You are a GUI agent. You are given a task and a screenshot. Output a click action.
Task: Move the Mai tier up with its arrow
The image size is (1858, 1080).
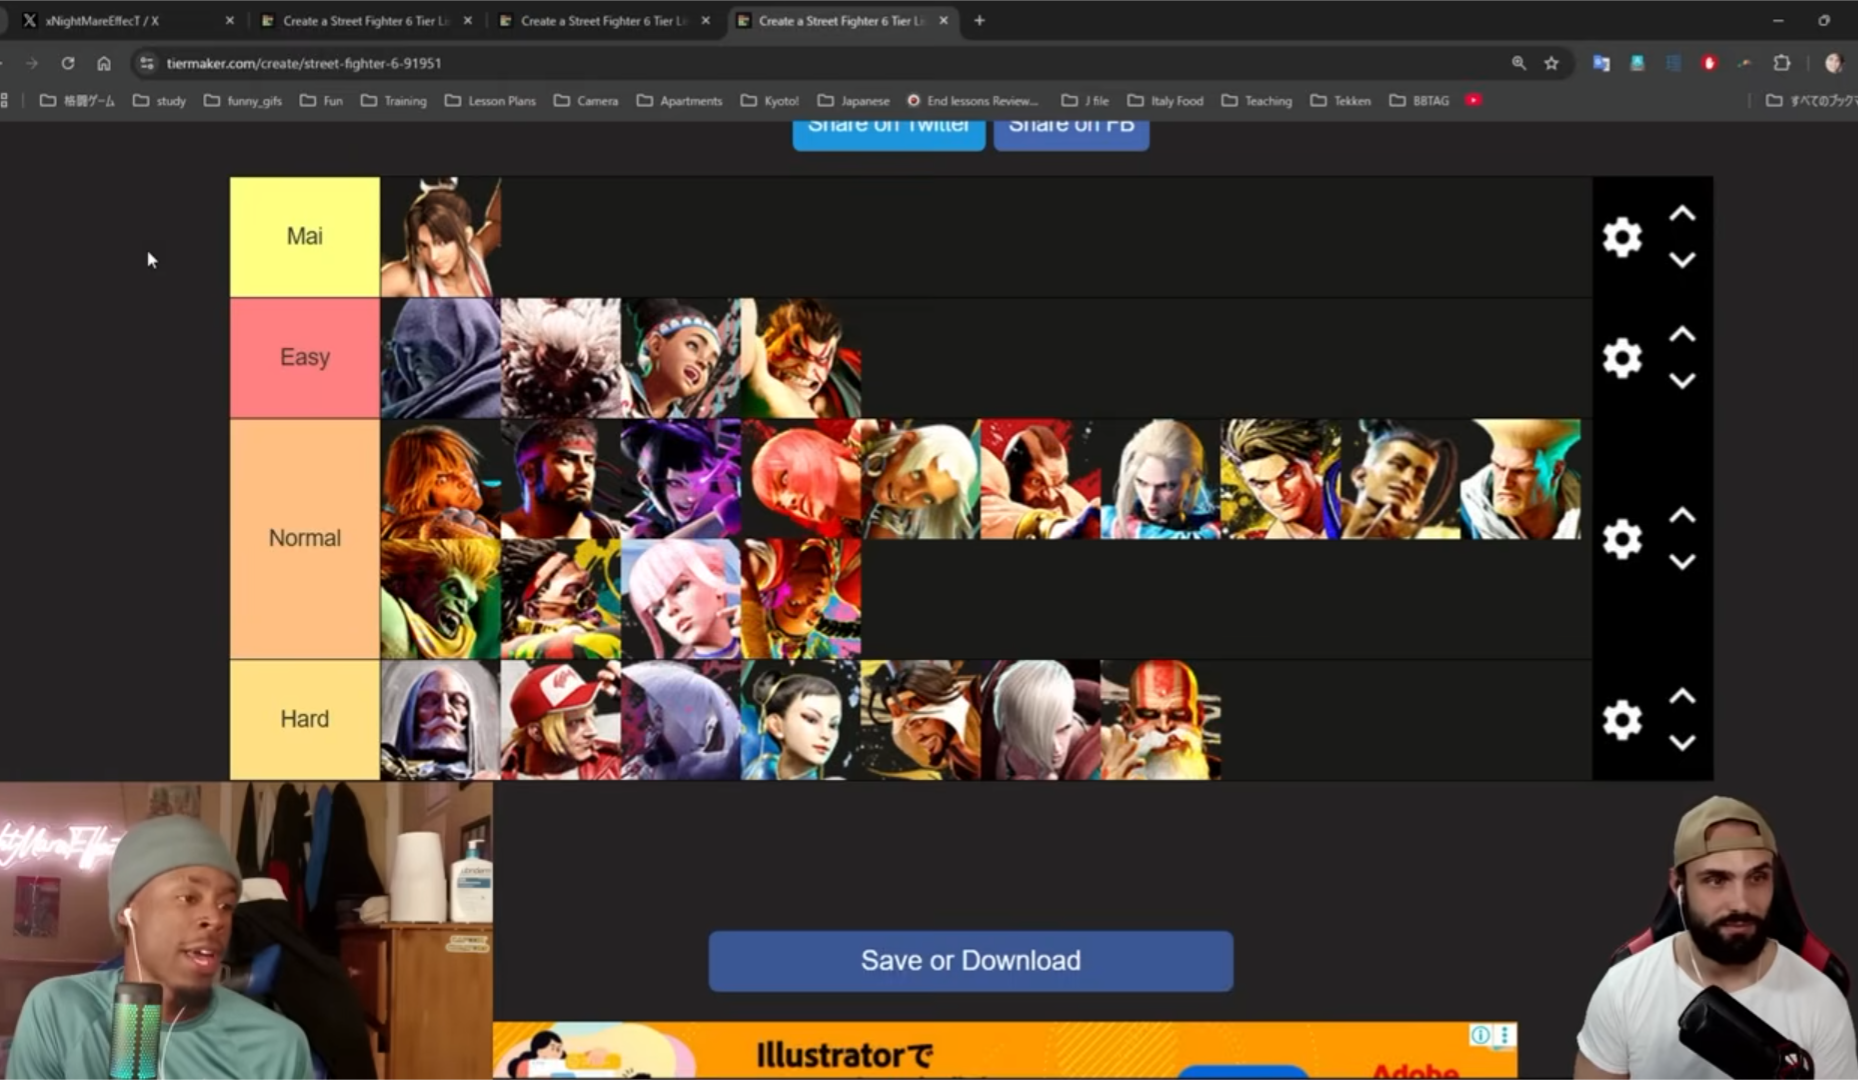(x=1682, y=213)
